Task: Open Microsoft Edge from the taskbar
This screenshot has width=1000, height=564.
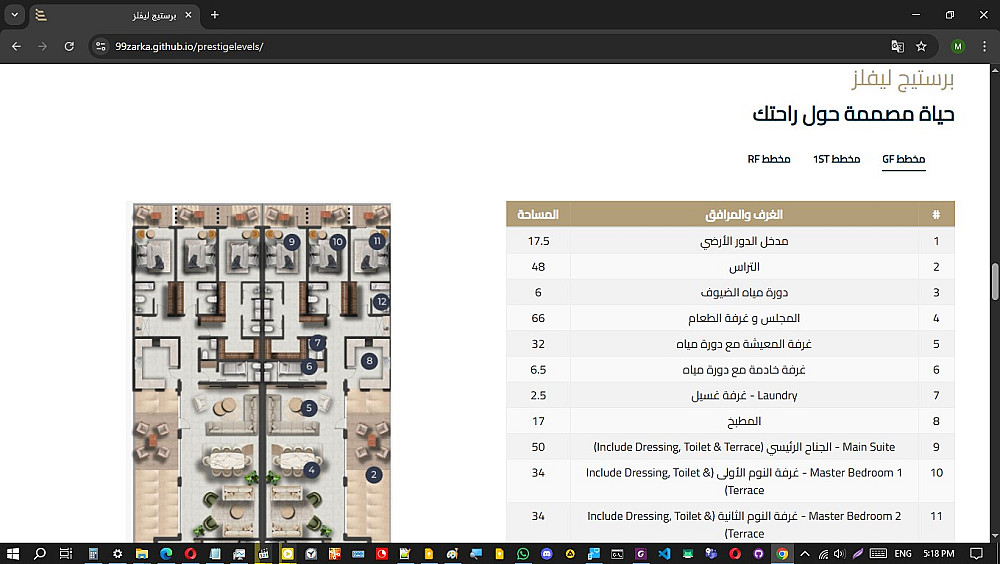Action: tap(166, 553)
